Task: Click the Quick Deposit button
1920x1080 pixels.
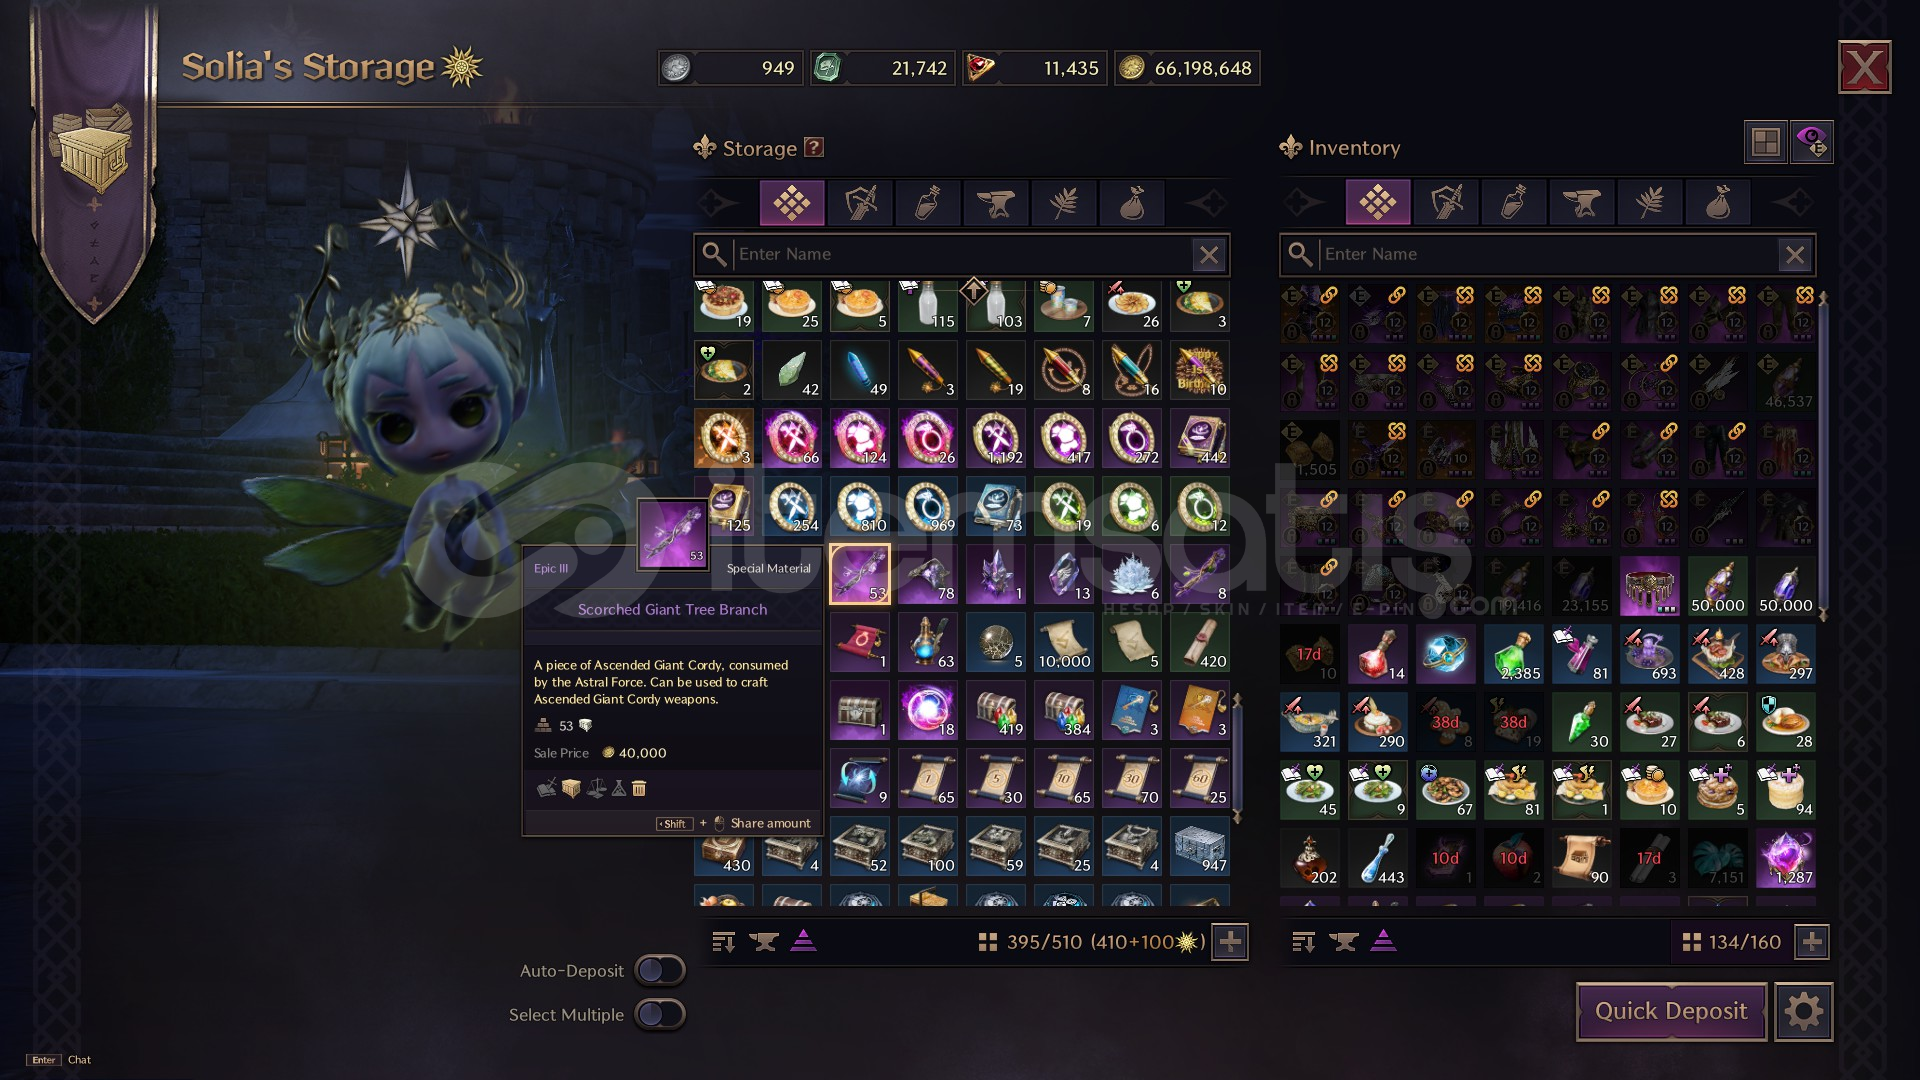Action: (1671, 1012)
